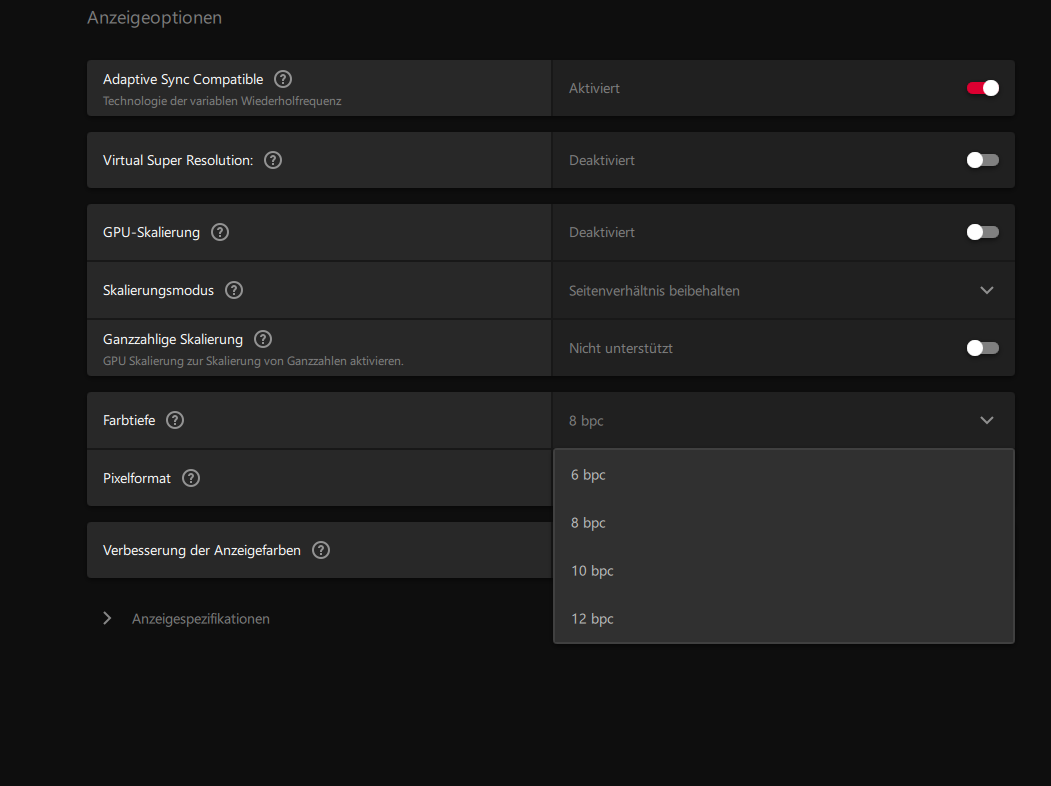Screen dimensions: 1051x786
Task: Click the Skalierungsmodus help icon
Action: tap(234, 290)
